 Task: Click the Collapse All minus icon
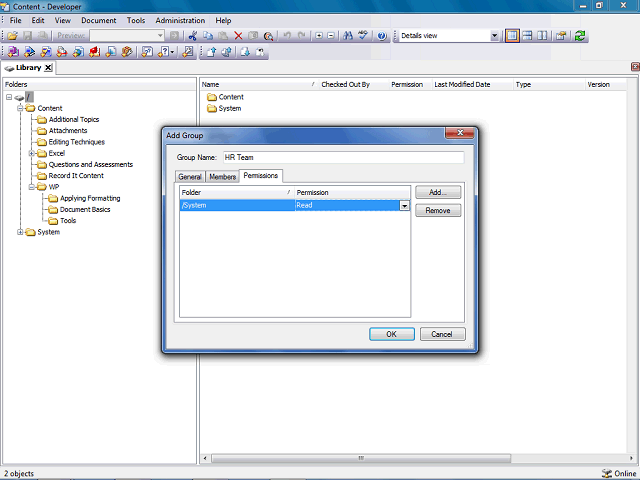click(331, 36)
